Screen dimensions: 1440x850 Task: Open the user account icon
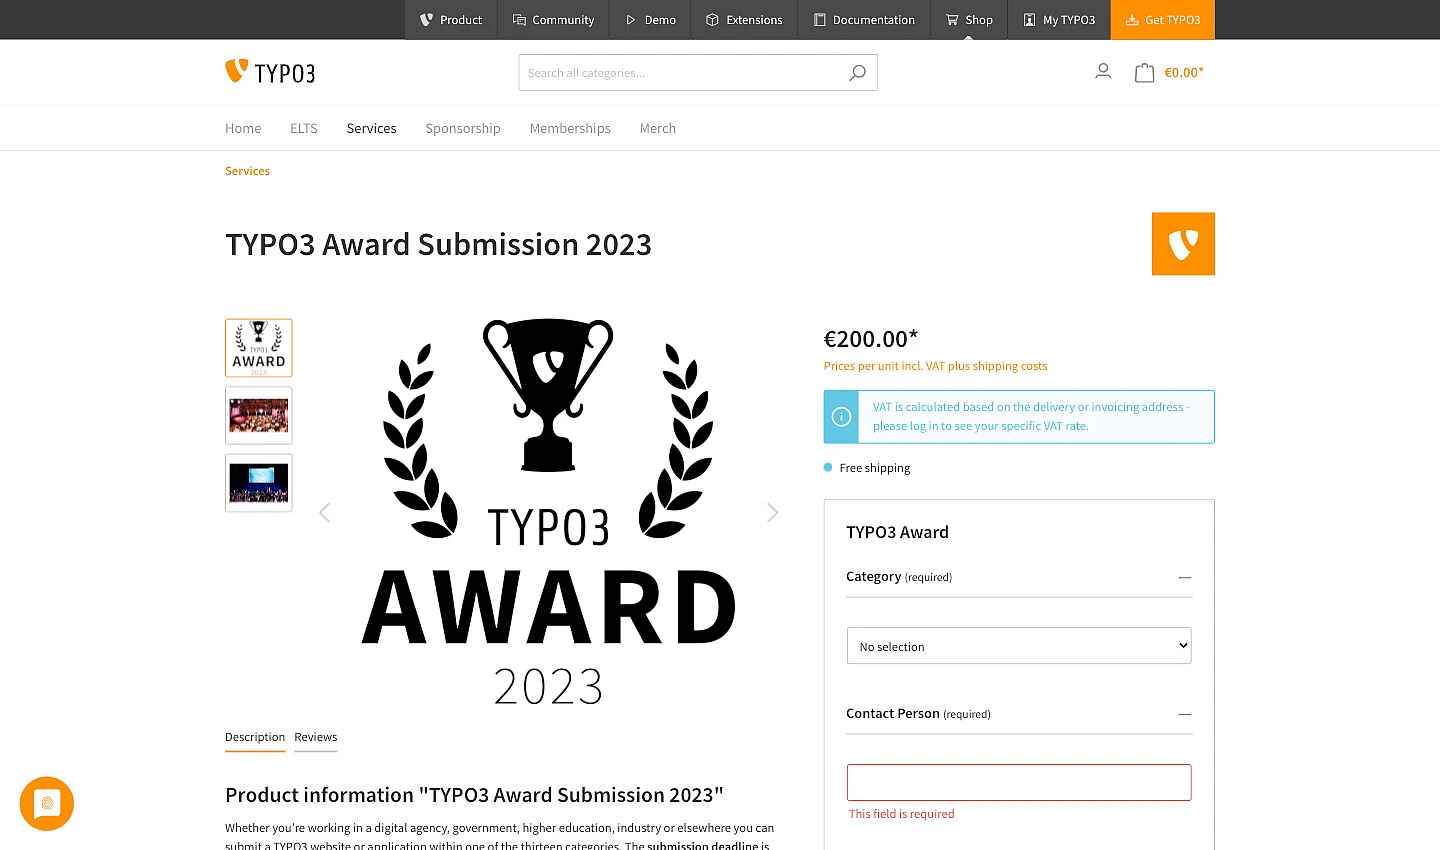tap(1103, 71)
